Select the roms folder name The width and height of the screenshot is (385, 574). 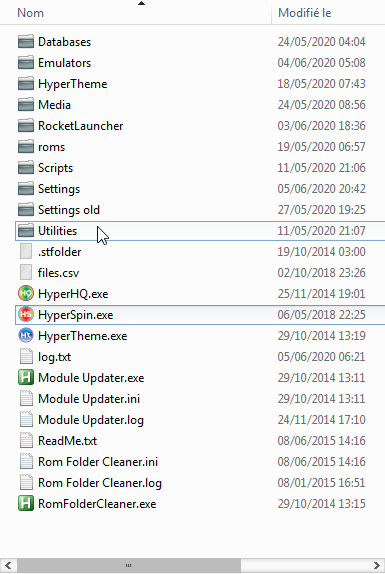[x=51, y=147]
